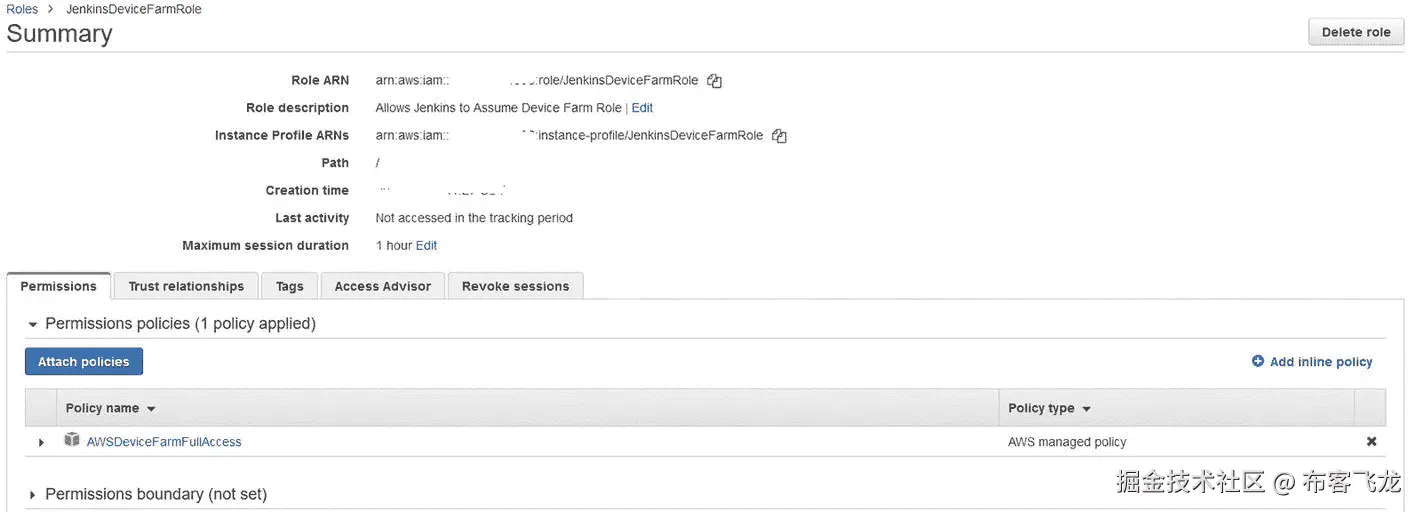This screenshot has height=512, width=1418.
Task: Detach policy using the X icon
Action: [x=1371, y=441]
